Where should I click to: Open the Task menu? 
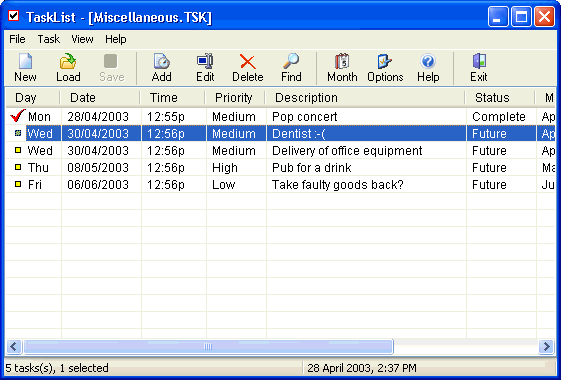coord(49,39)
